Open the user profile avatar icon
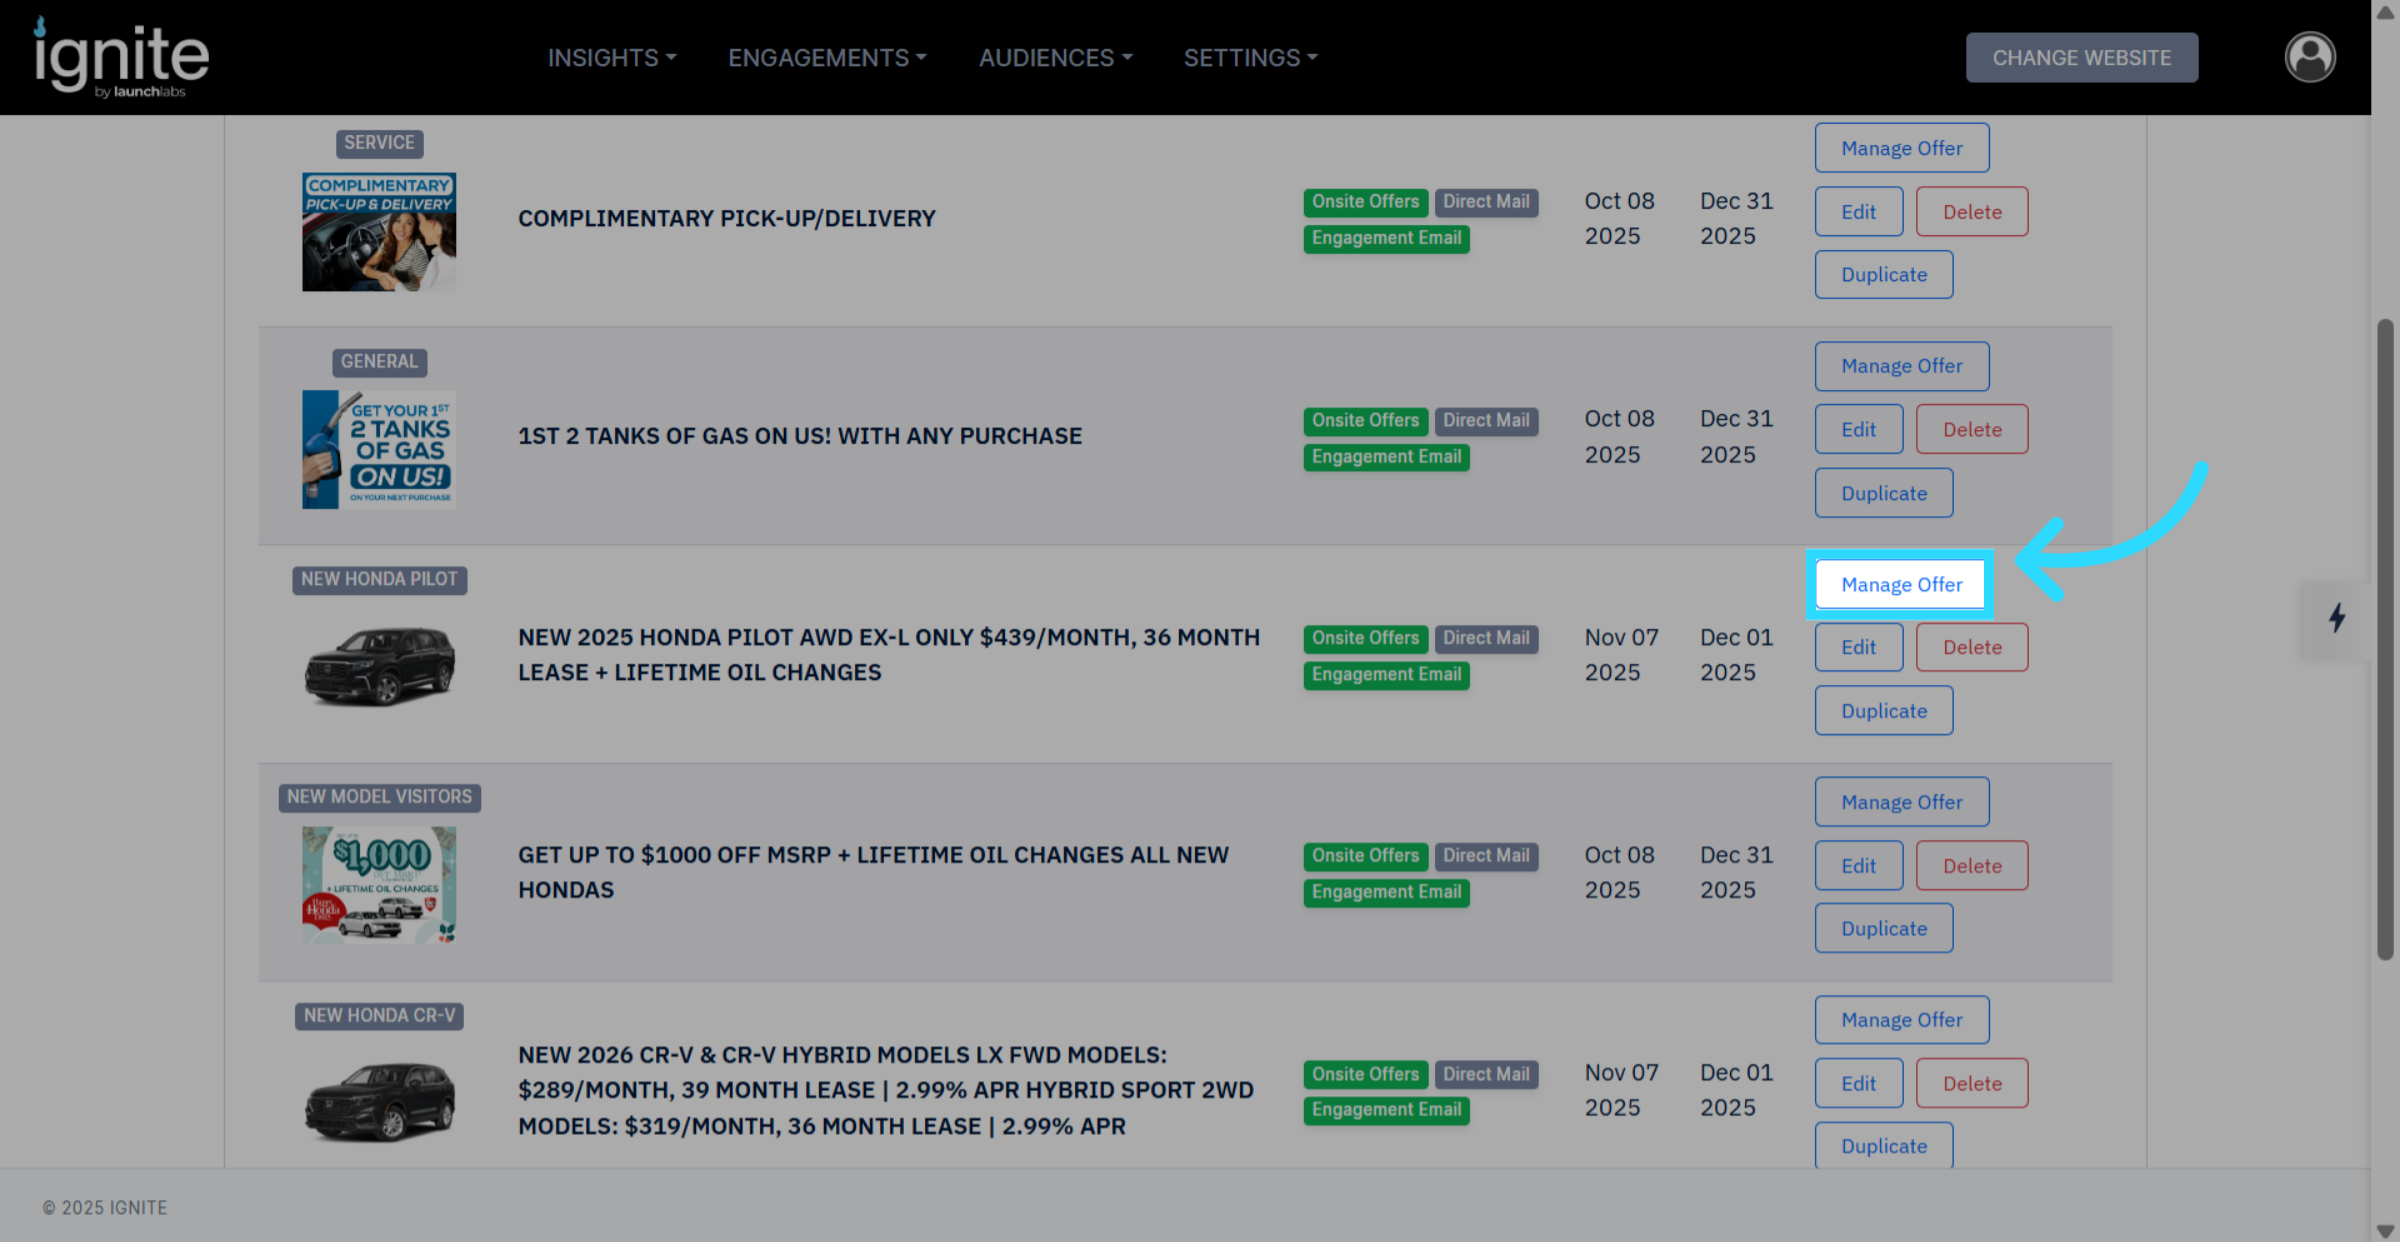The image size is (2400, 1242). (2309, 57)
